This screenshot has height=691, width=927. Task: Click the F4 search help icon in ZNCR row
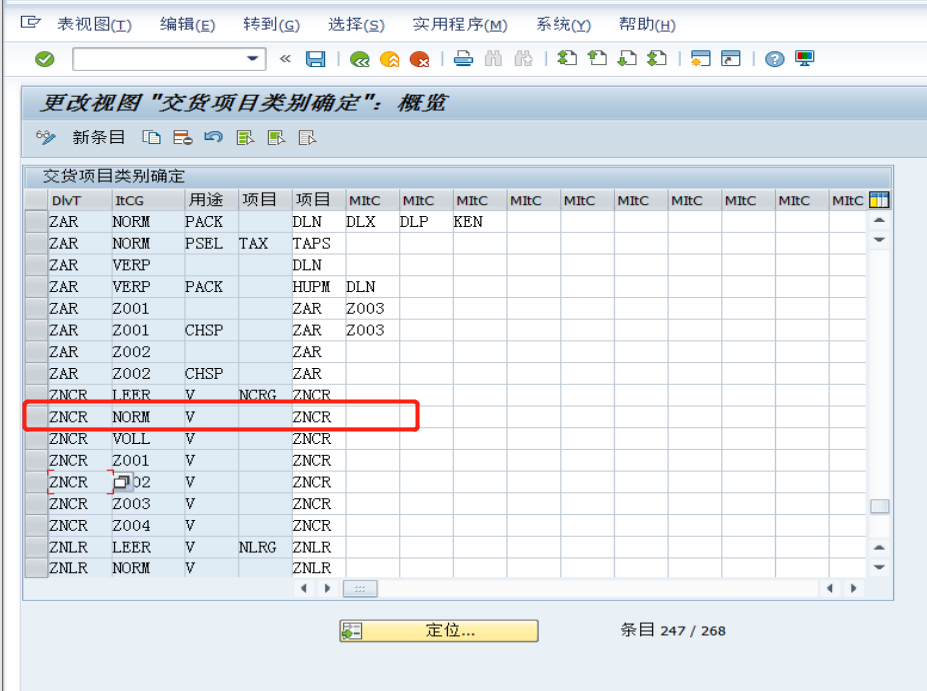(x=122, y=482)
